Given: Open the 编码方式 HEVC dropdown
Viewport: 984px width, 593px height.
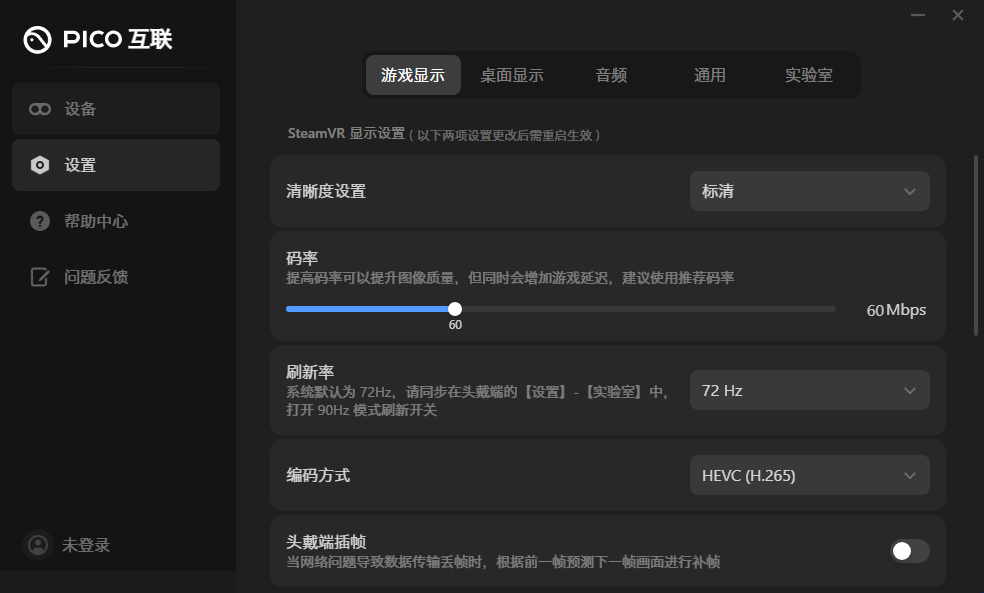Looking at the screenshot, I should point(809,475).
